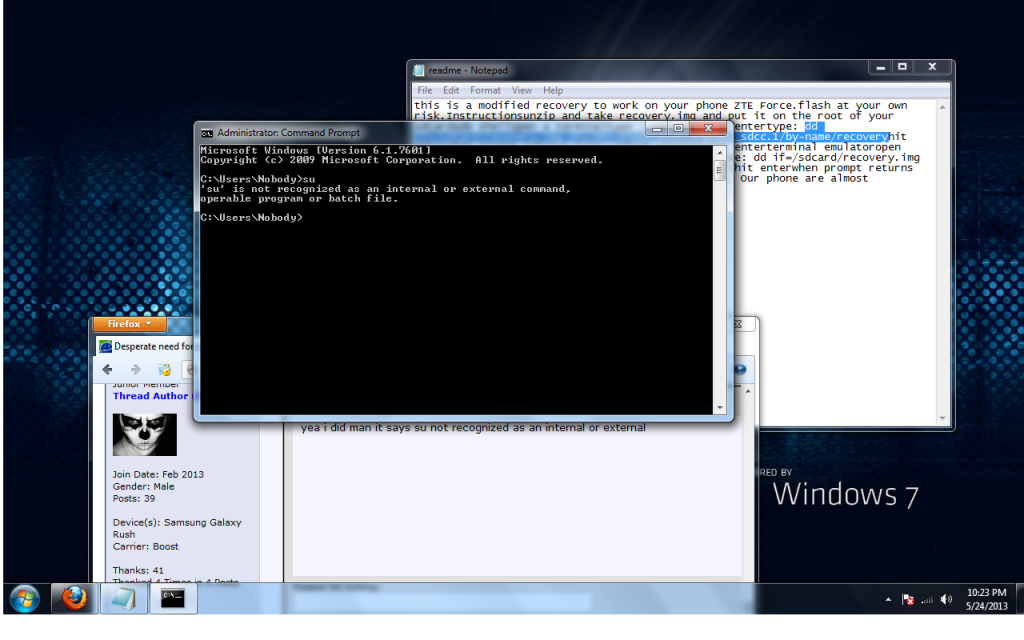Open Notepad Help menu

point(553,91)
